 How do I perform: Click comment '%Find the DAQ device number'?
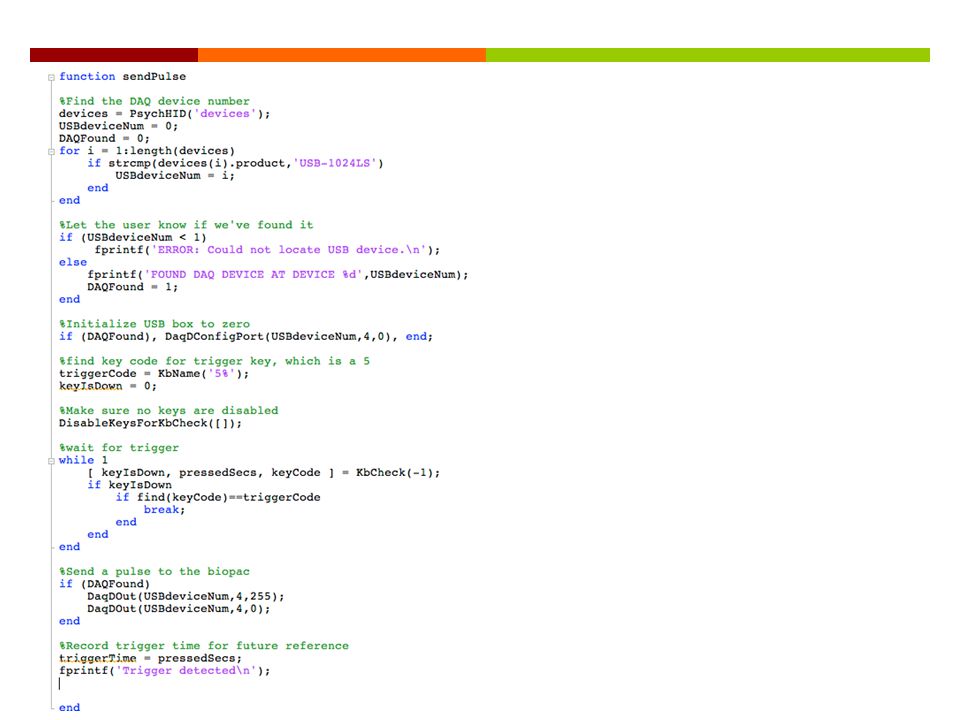coord(154,101)
